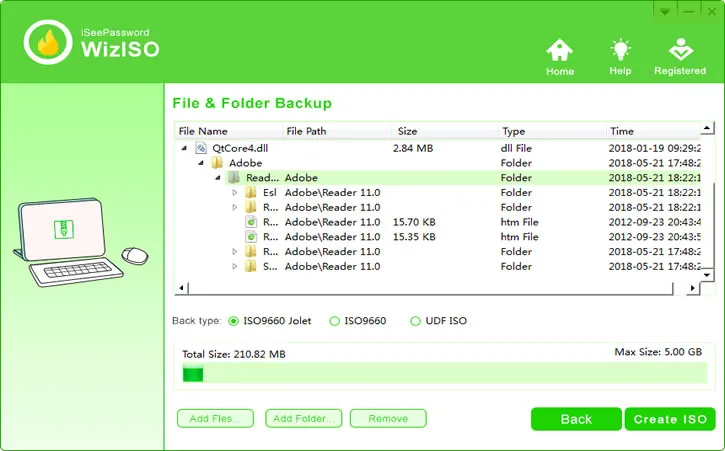Open the Home page icon

pyautogui.click(x=560, y=51)
